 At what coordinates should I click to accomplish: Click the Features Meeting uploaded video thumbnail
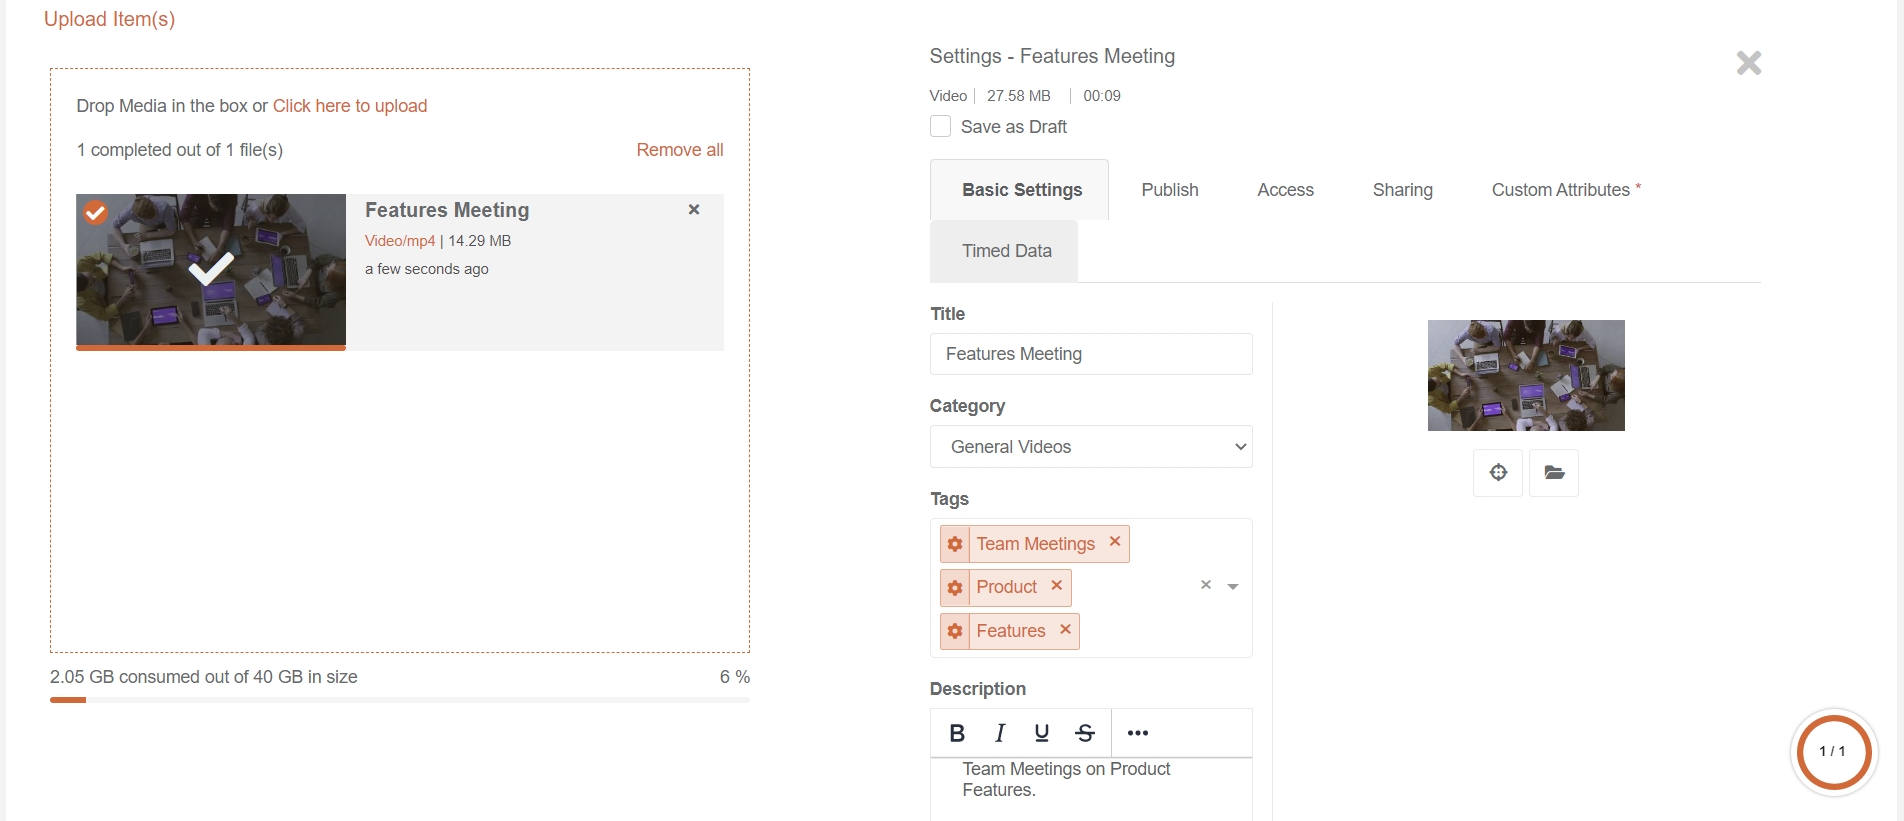211,270
